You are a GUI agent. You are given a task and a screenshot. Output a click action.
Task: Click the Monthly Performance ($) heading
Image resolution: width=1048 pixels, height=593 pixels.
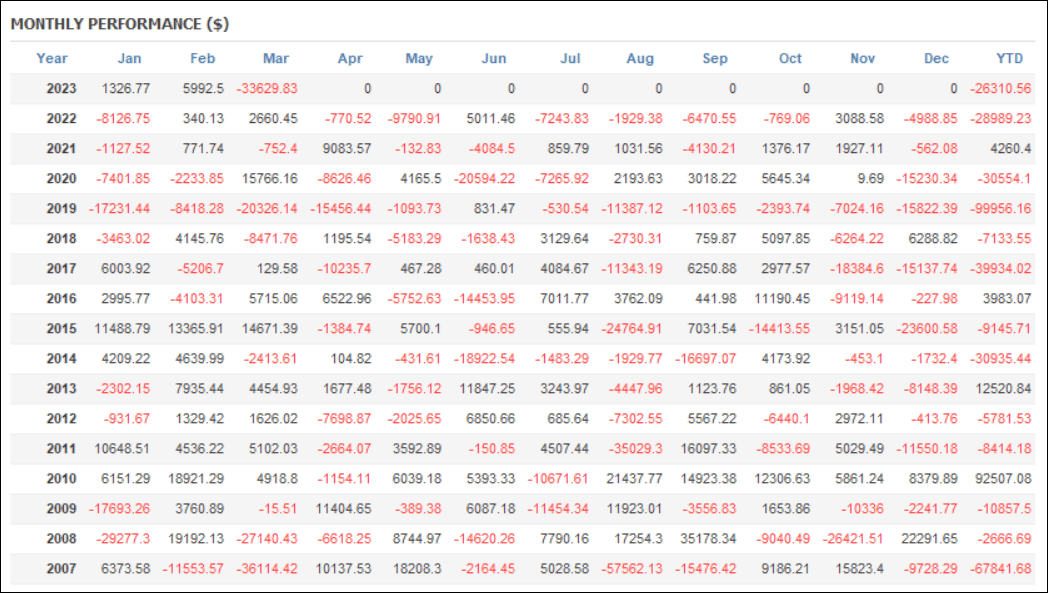tap(120, 24)
